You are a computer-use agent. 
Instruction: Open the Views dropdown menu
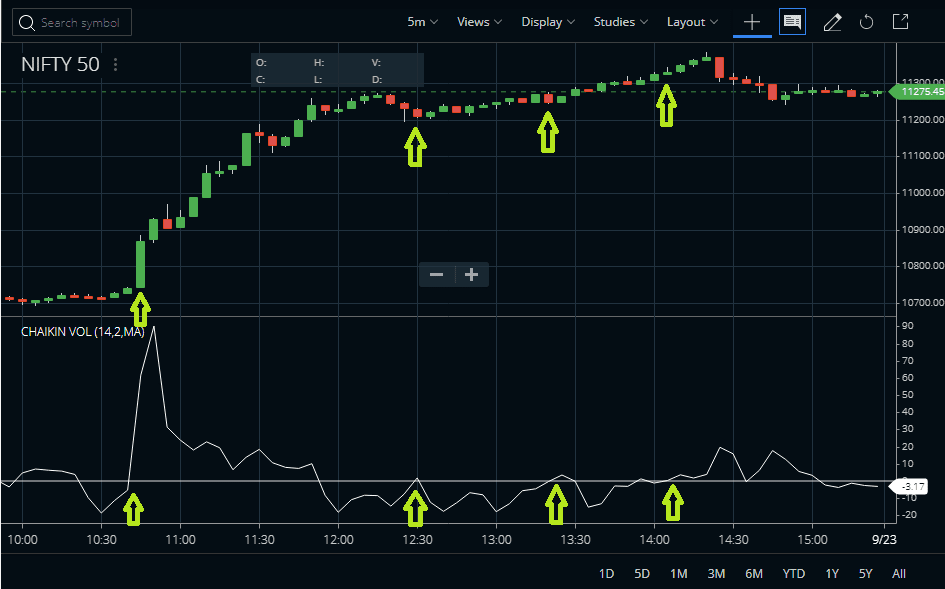point(479,22)
